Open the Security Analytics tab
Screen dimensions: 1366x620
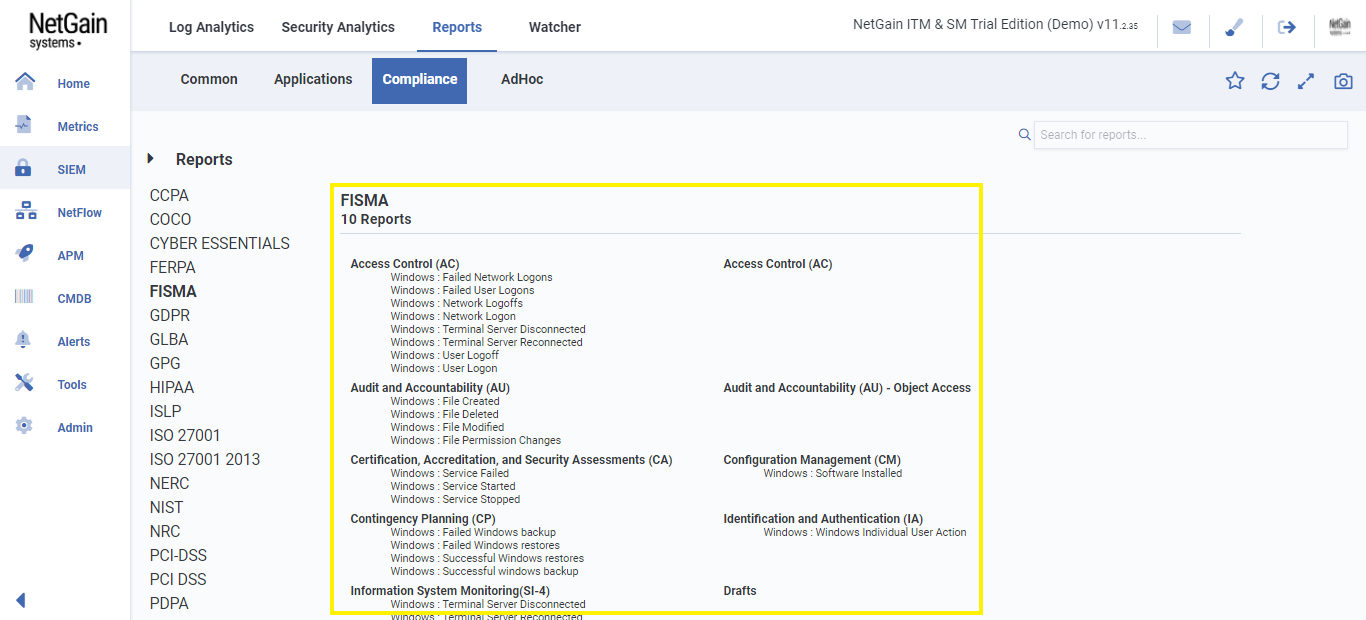(x=338, y=27)
